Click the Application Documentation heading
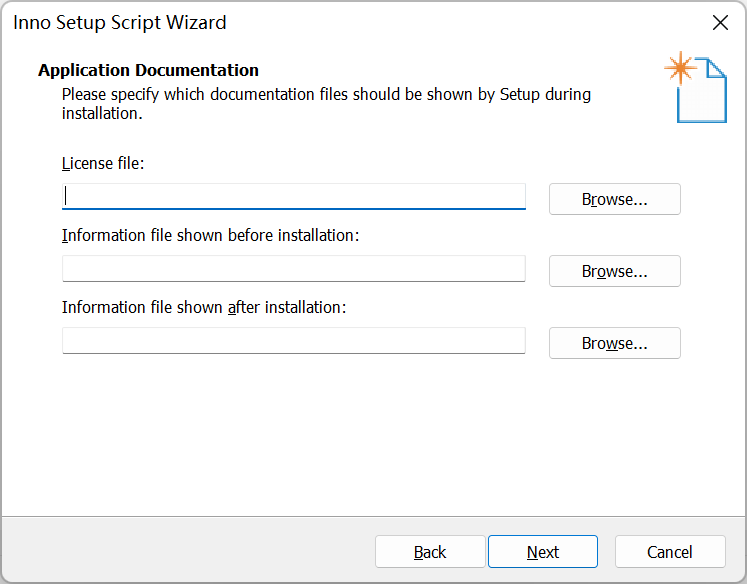The height and width of the screenshot is (584, 747). pos(148,70)
